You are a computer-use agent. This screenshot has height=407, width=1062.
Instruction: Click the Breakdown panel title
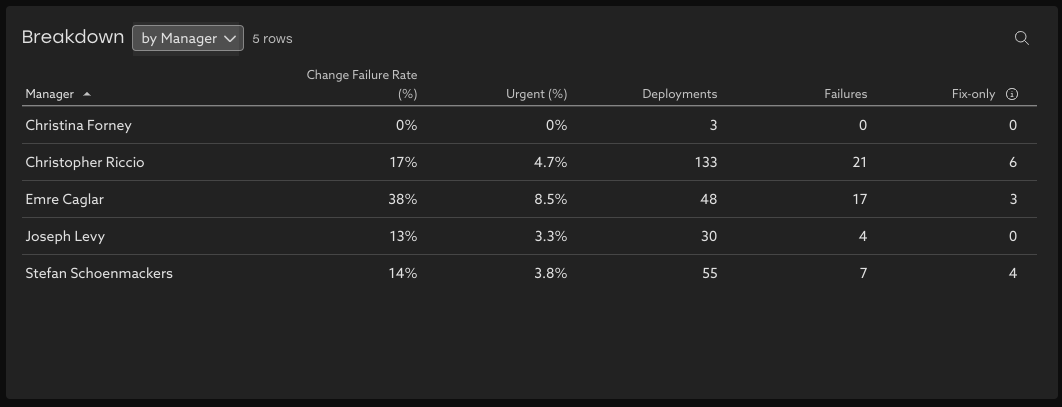point(73,37)
